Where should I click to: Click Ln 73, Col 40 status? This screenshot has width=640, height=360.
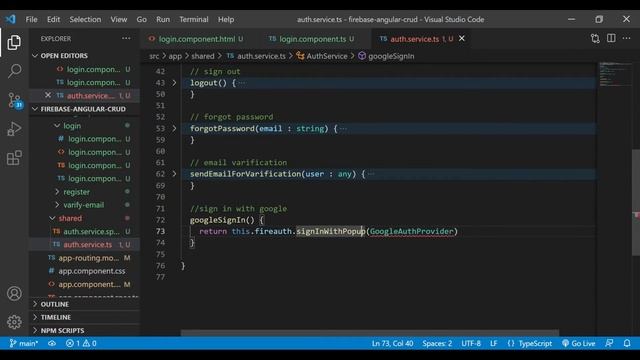pyautogui.click(x=392, y=343)
